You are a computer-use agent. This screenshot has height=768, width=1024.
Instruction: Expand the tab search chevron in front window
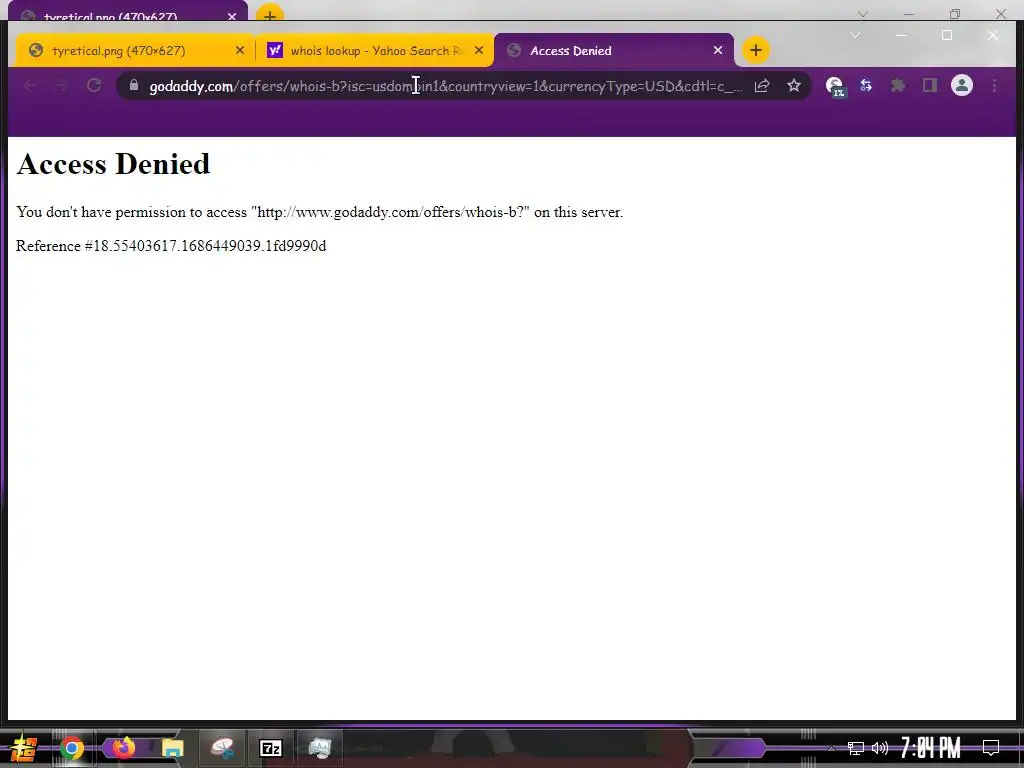[x=855, y=35]
